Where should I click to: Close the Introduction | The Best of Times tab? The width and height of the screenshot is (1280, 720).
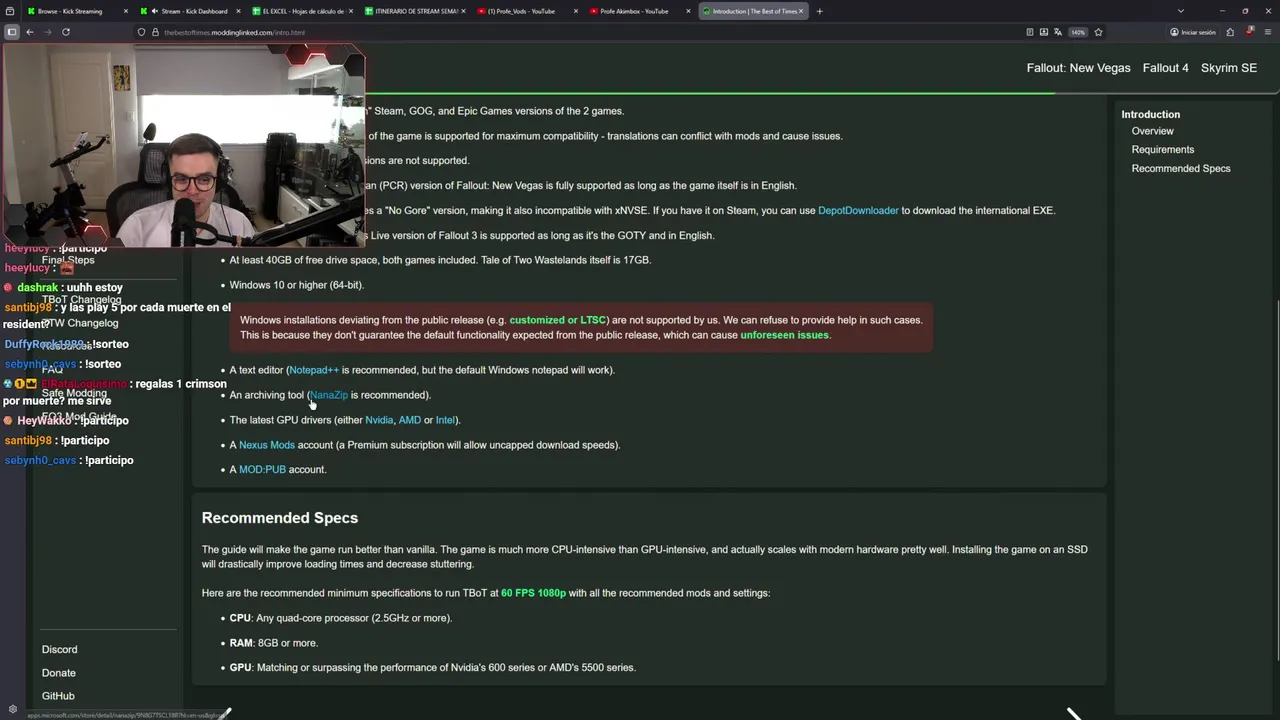coord(801,11)
